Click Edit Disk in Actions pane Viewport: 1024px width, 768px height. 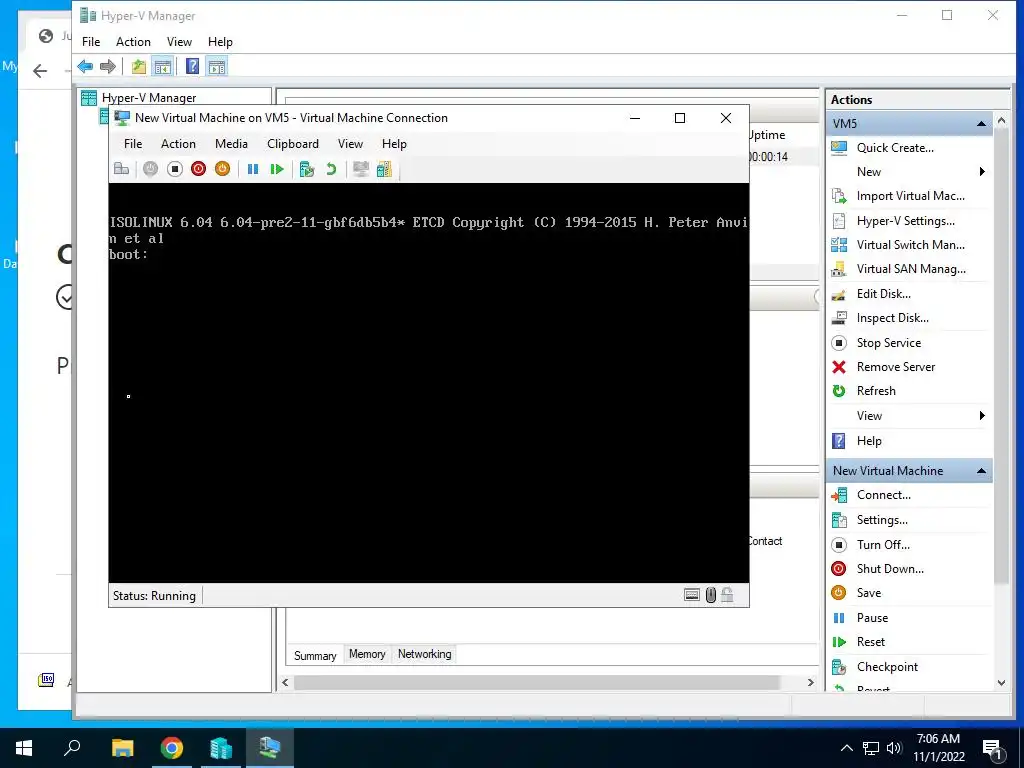click(883, 294)
